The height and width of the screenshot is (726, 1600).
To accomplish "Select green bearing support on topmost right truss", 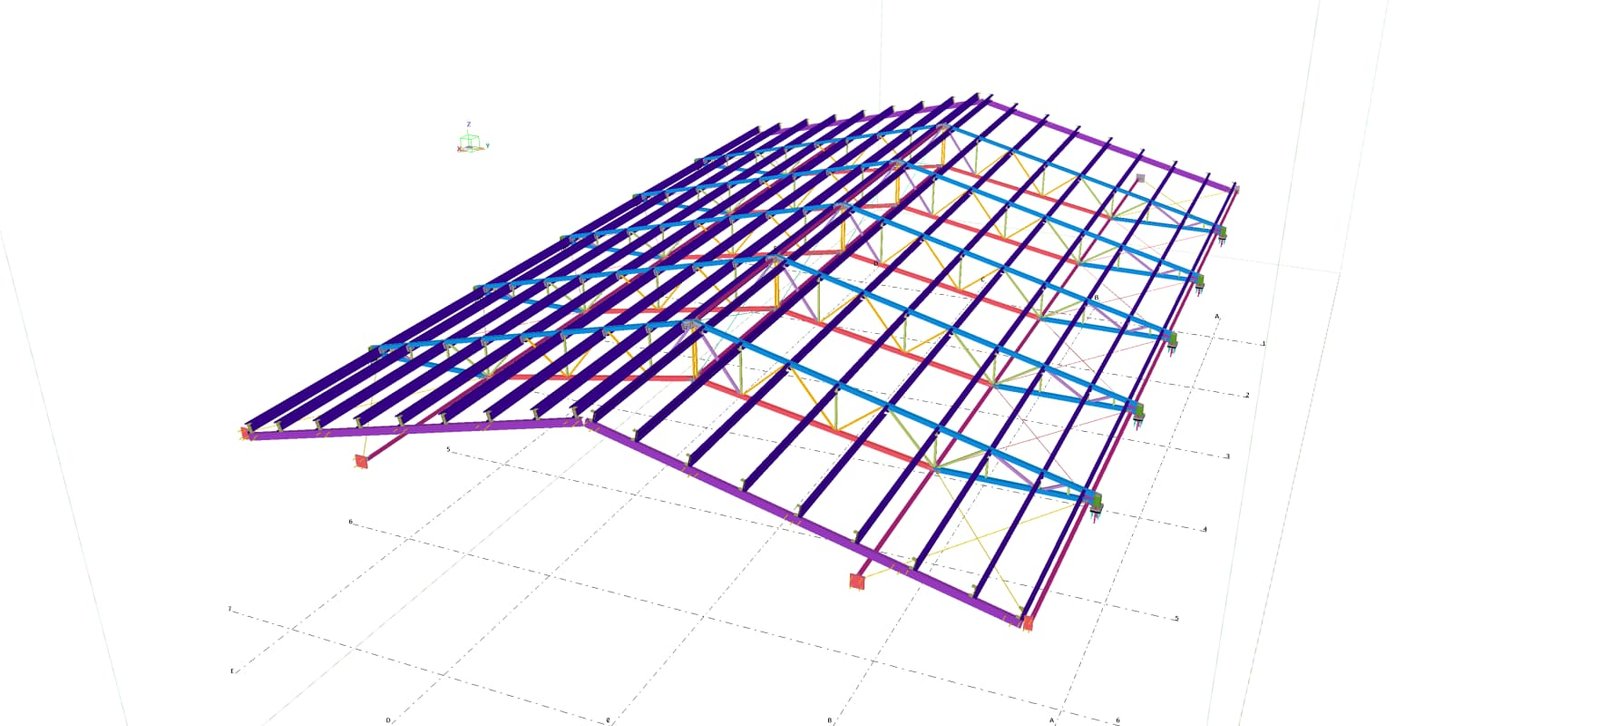I will tap(1221, 232).
